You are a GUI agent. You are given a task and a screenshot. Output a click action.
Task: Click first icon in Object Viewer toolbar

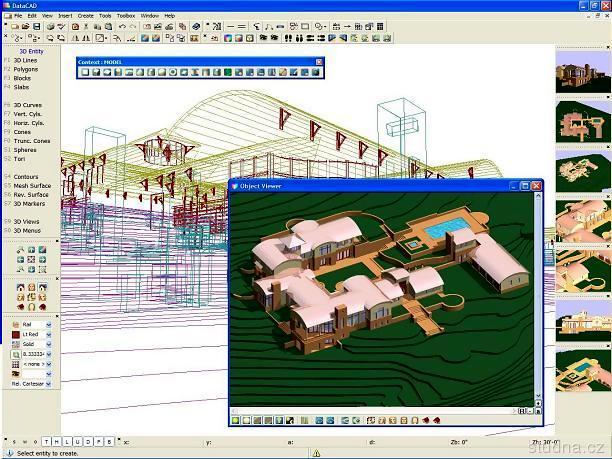(x=236, y=420)
